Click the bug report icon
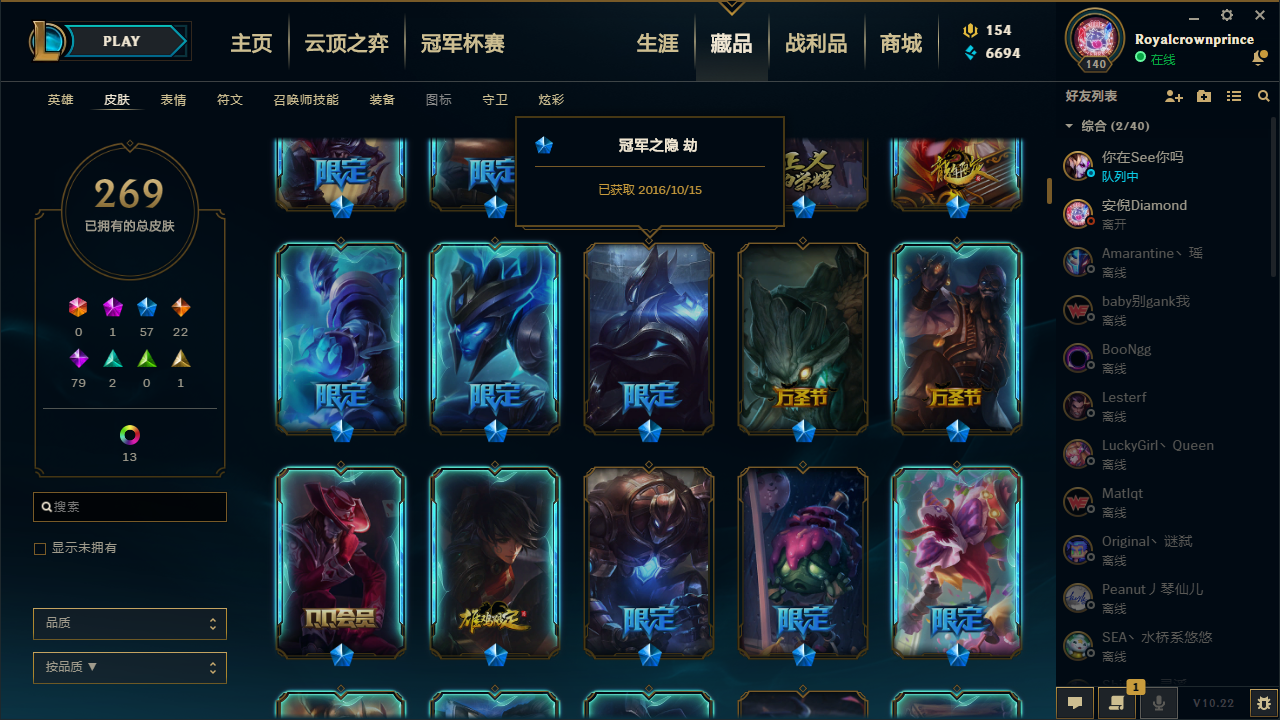Viewport: 1280px width, 720px height. pyautogui.click(x=1264, y=703)
